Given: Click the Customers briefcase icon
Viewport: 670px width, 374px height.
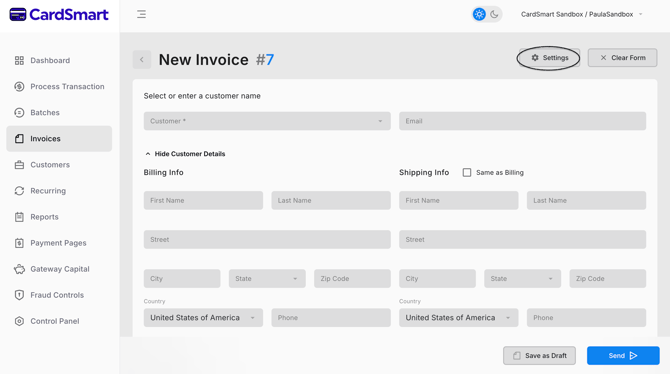Looking at the screenshot, I should tap(19, 165).
